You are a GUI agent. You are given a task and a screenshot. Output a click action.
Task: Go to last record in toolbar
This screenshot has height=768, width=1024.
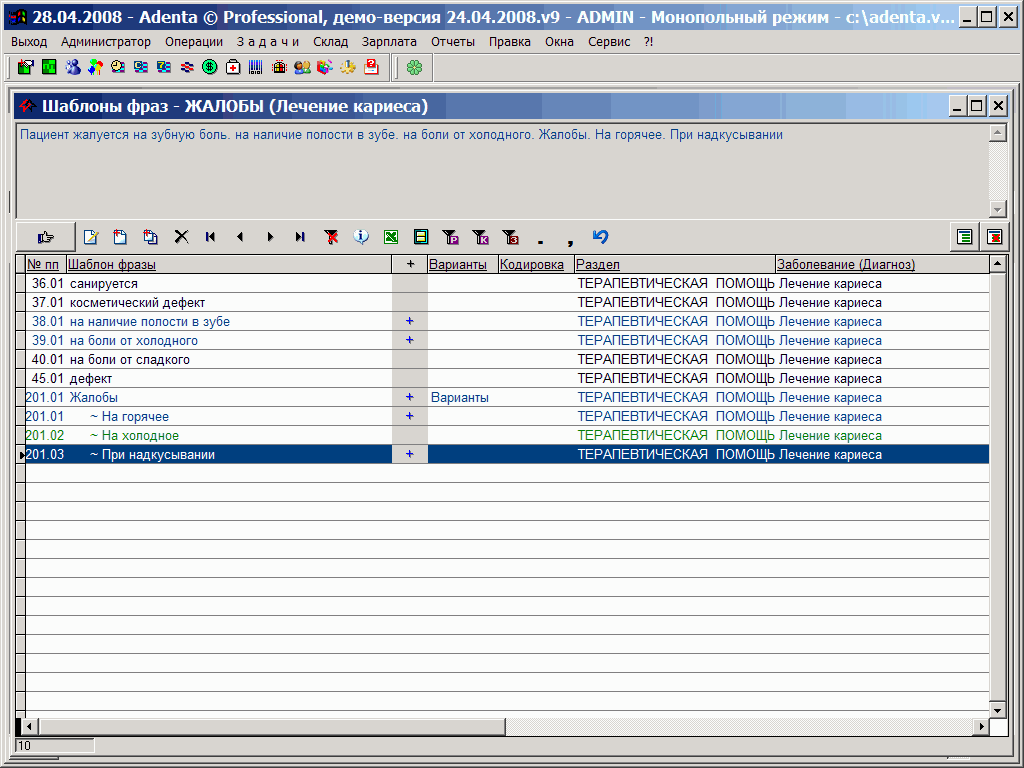pyautogui.click(x=300, y=237)
